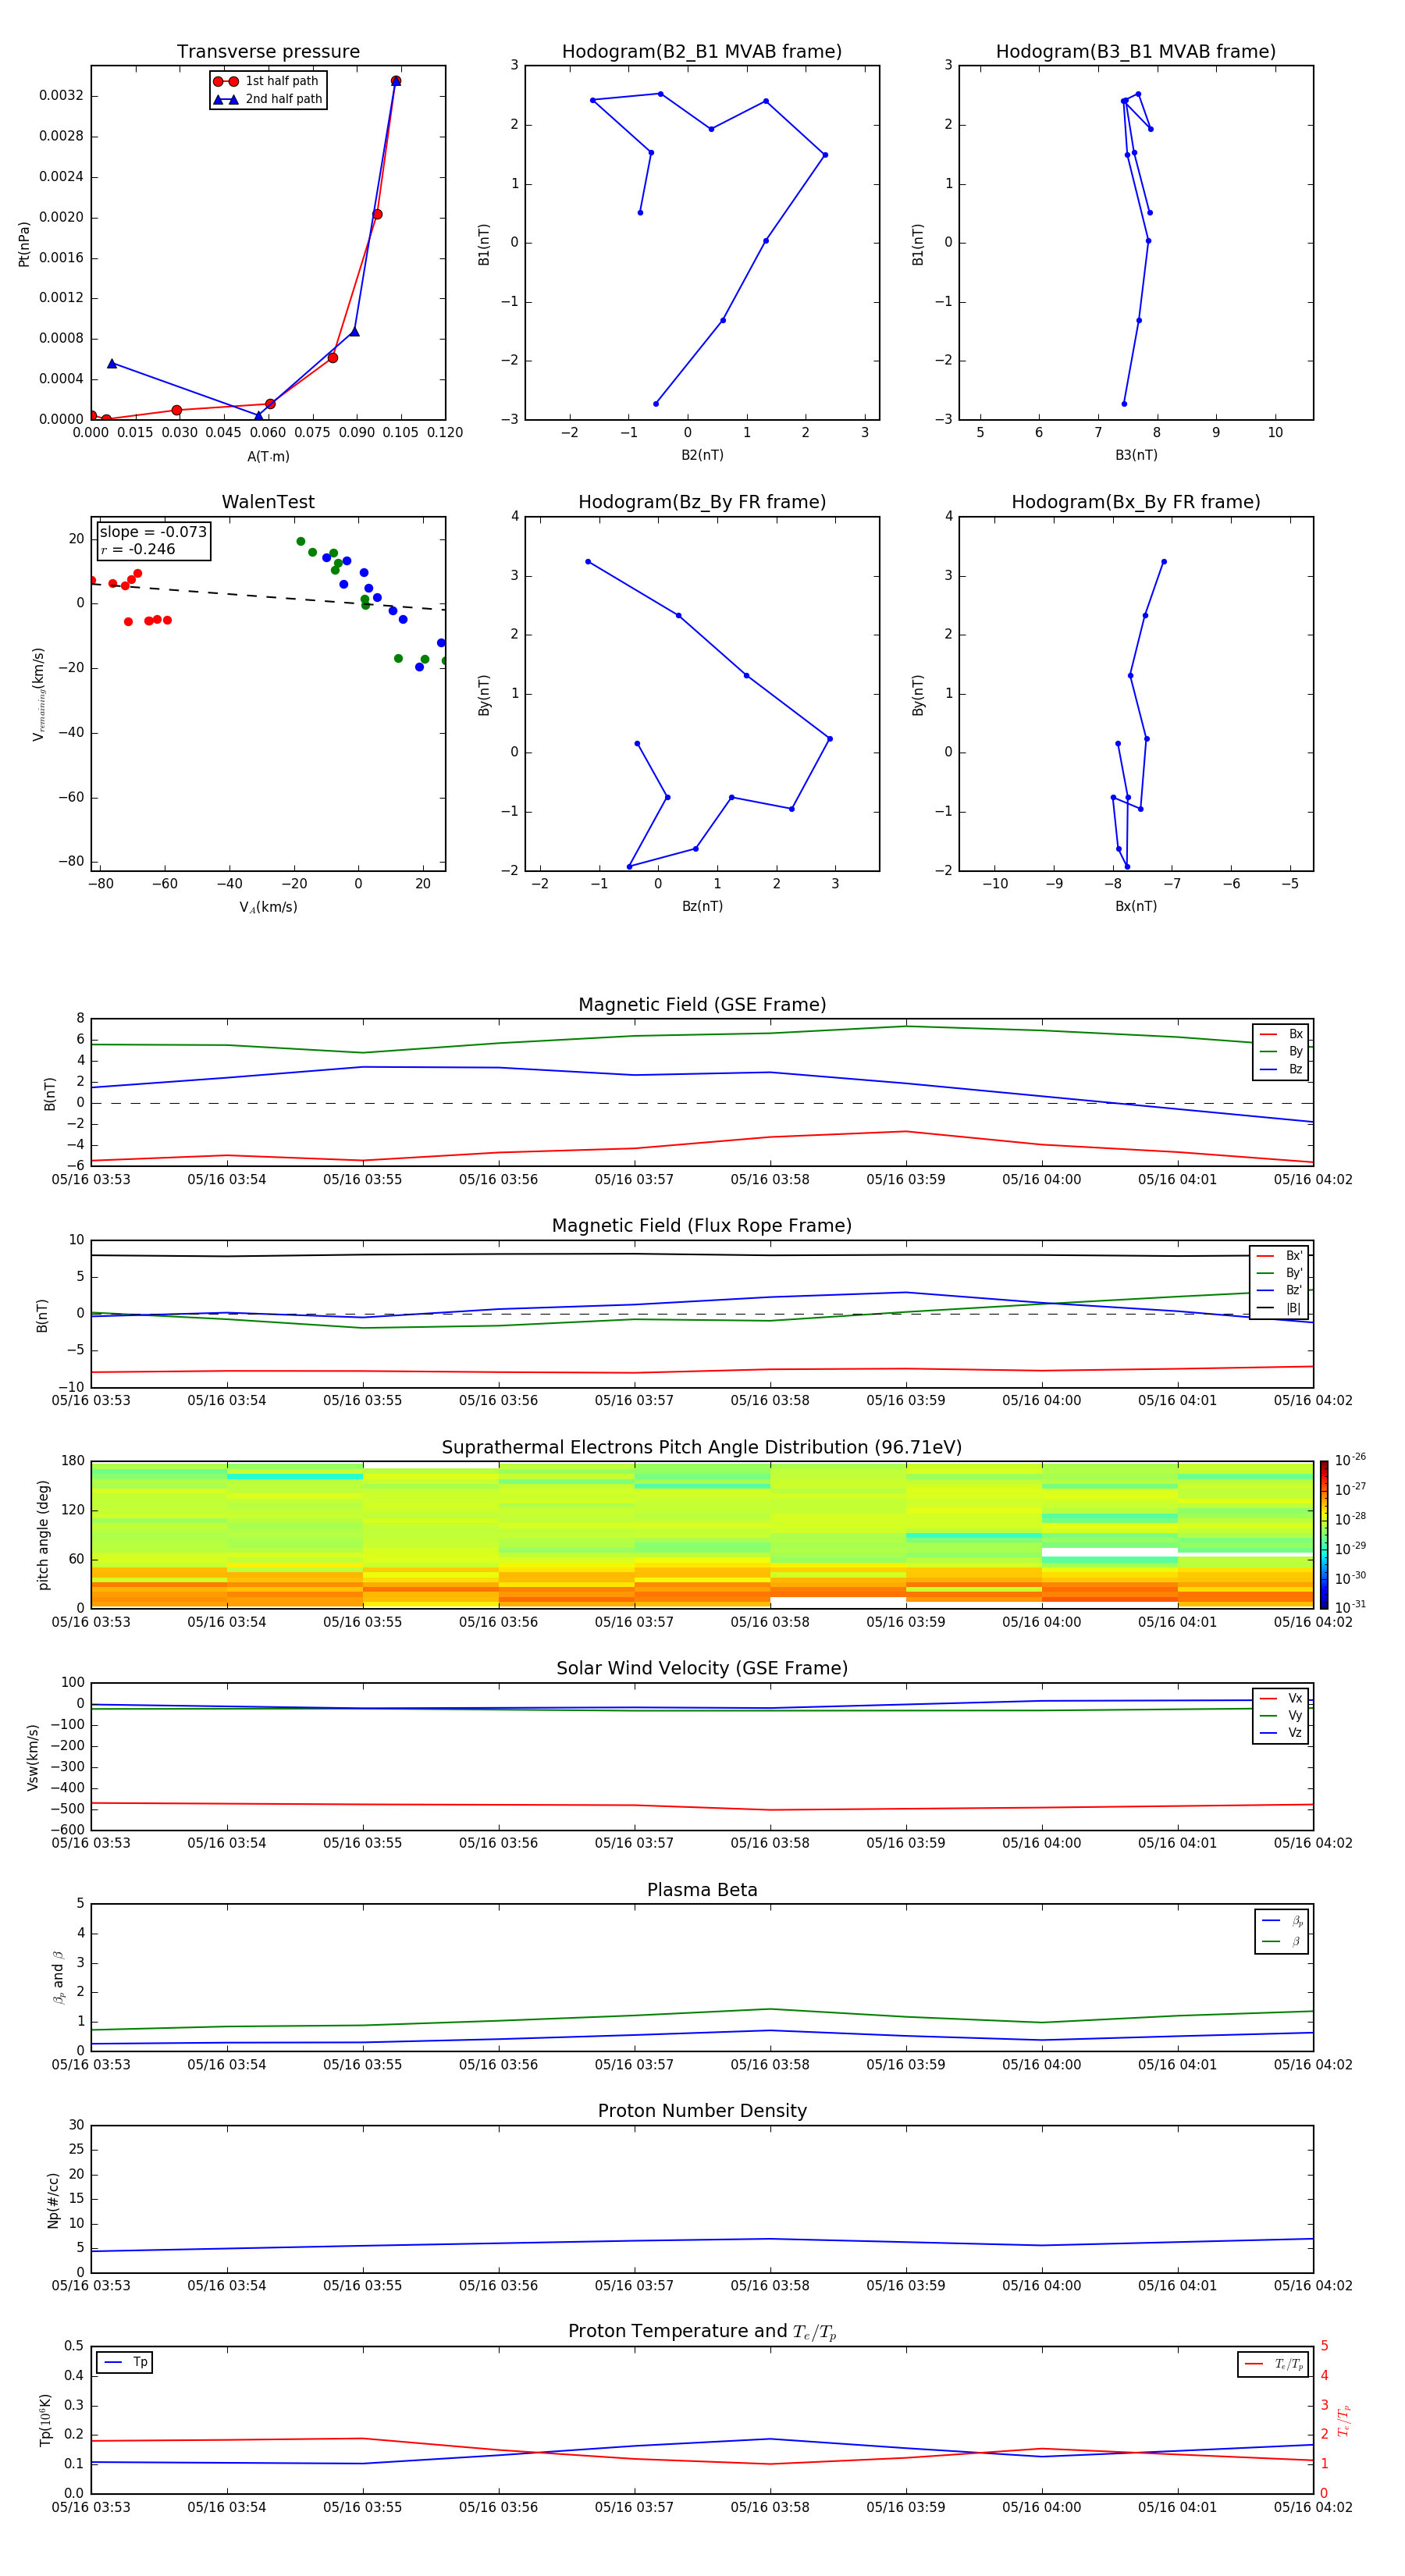This screenshot has height=2576, width=1405.
Task: Click the '2nd half path' legend entry
Action: point(267,99)
